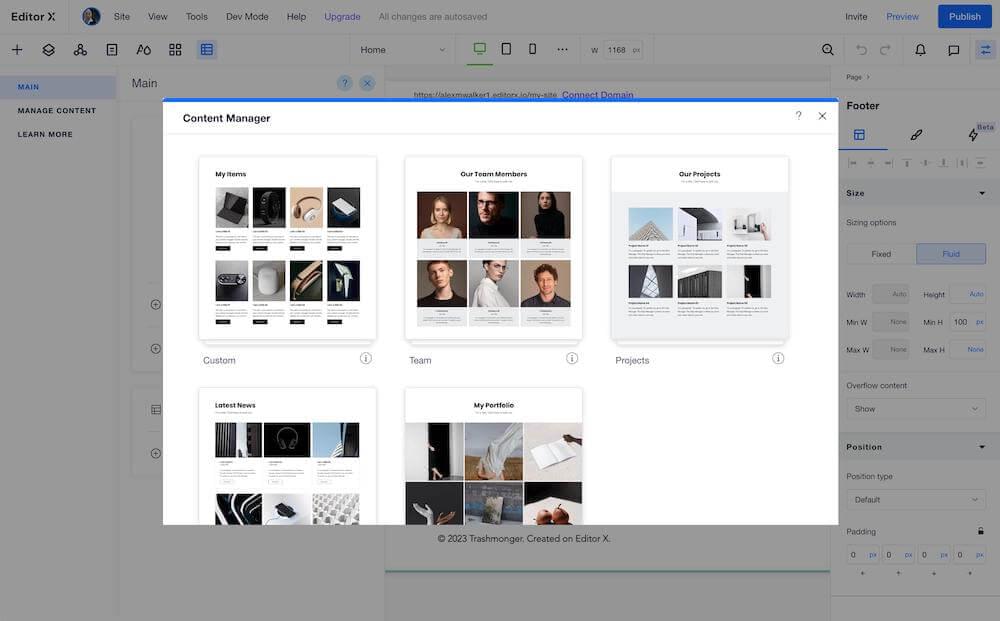
Task: Click the zoom magnifier icon
Action: click(x=827, y=49)
